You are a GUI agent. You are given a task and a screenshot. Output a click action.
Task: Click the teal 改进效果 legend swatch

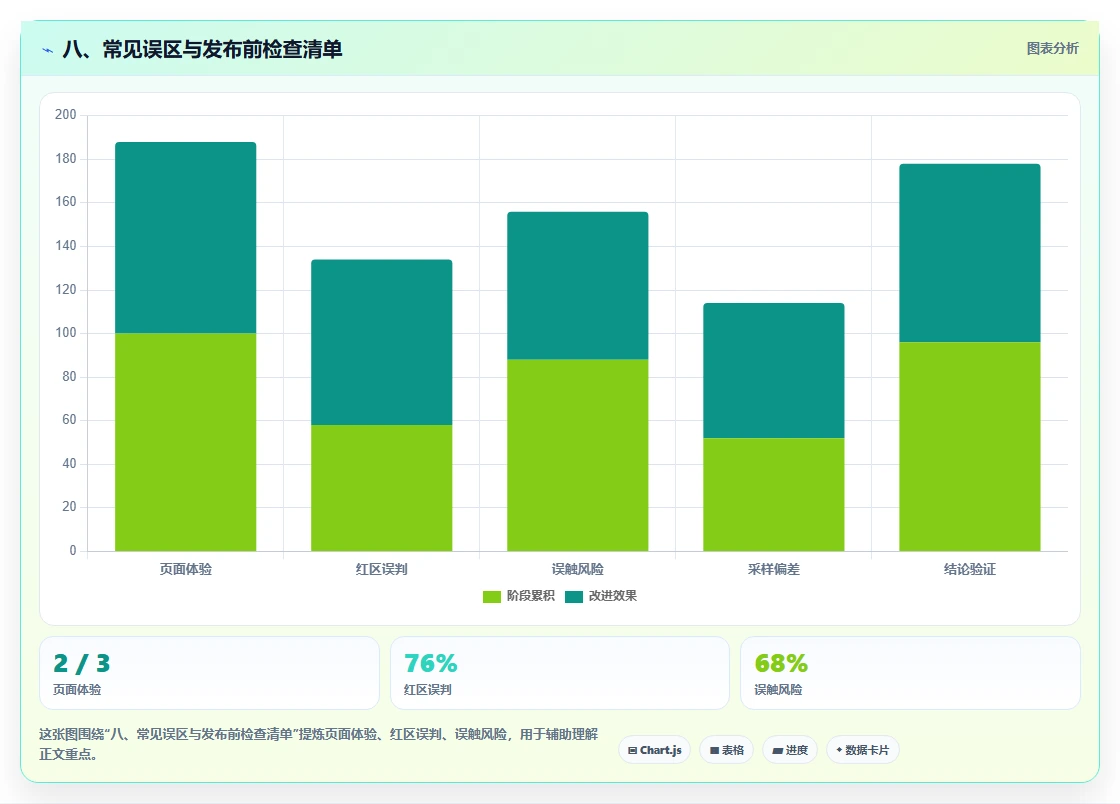pyautogui.click(x=574, y=597)
